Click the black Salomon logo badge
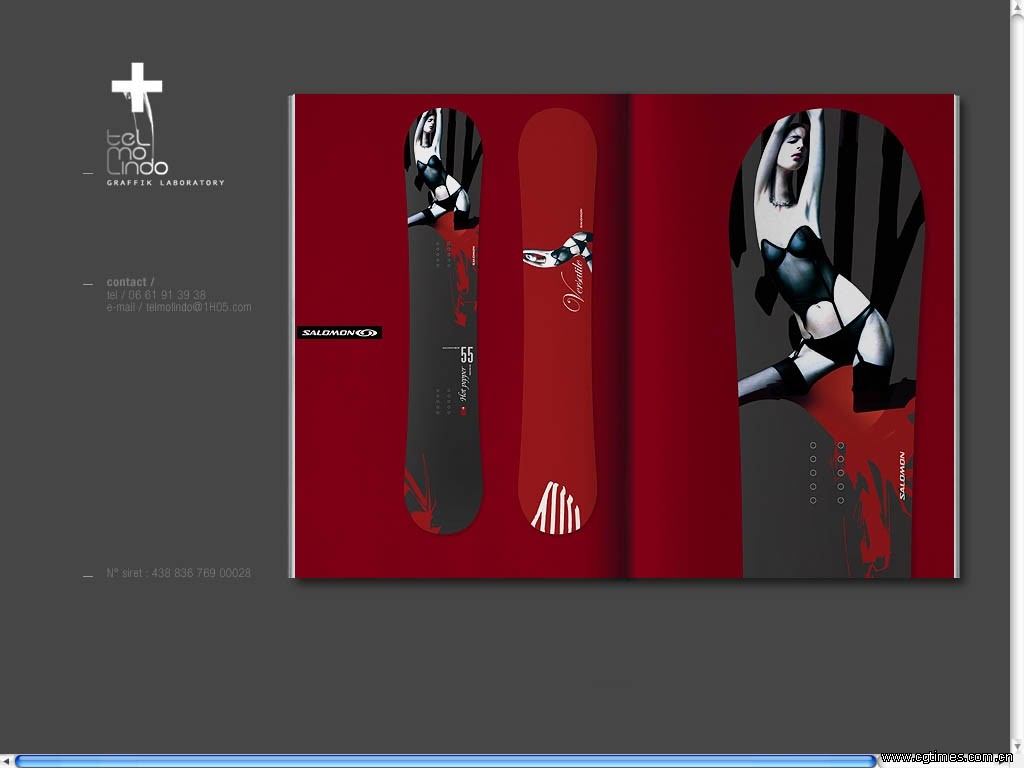Image resolution: width=1024 pixels, height=768 pixels. tap(339, 333)
